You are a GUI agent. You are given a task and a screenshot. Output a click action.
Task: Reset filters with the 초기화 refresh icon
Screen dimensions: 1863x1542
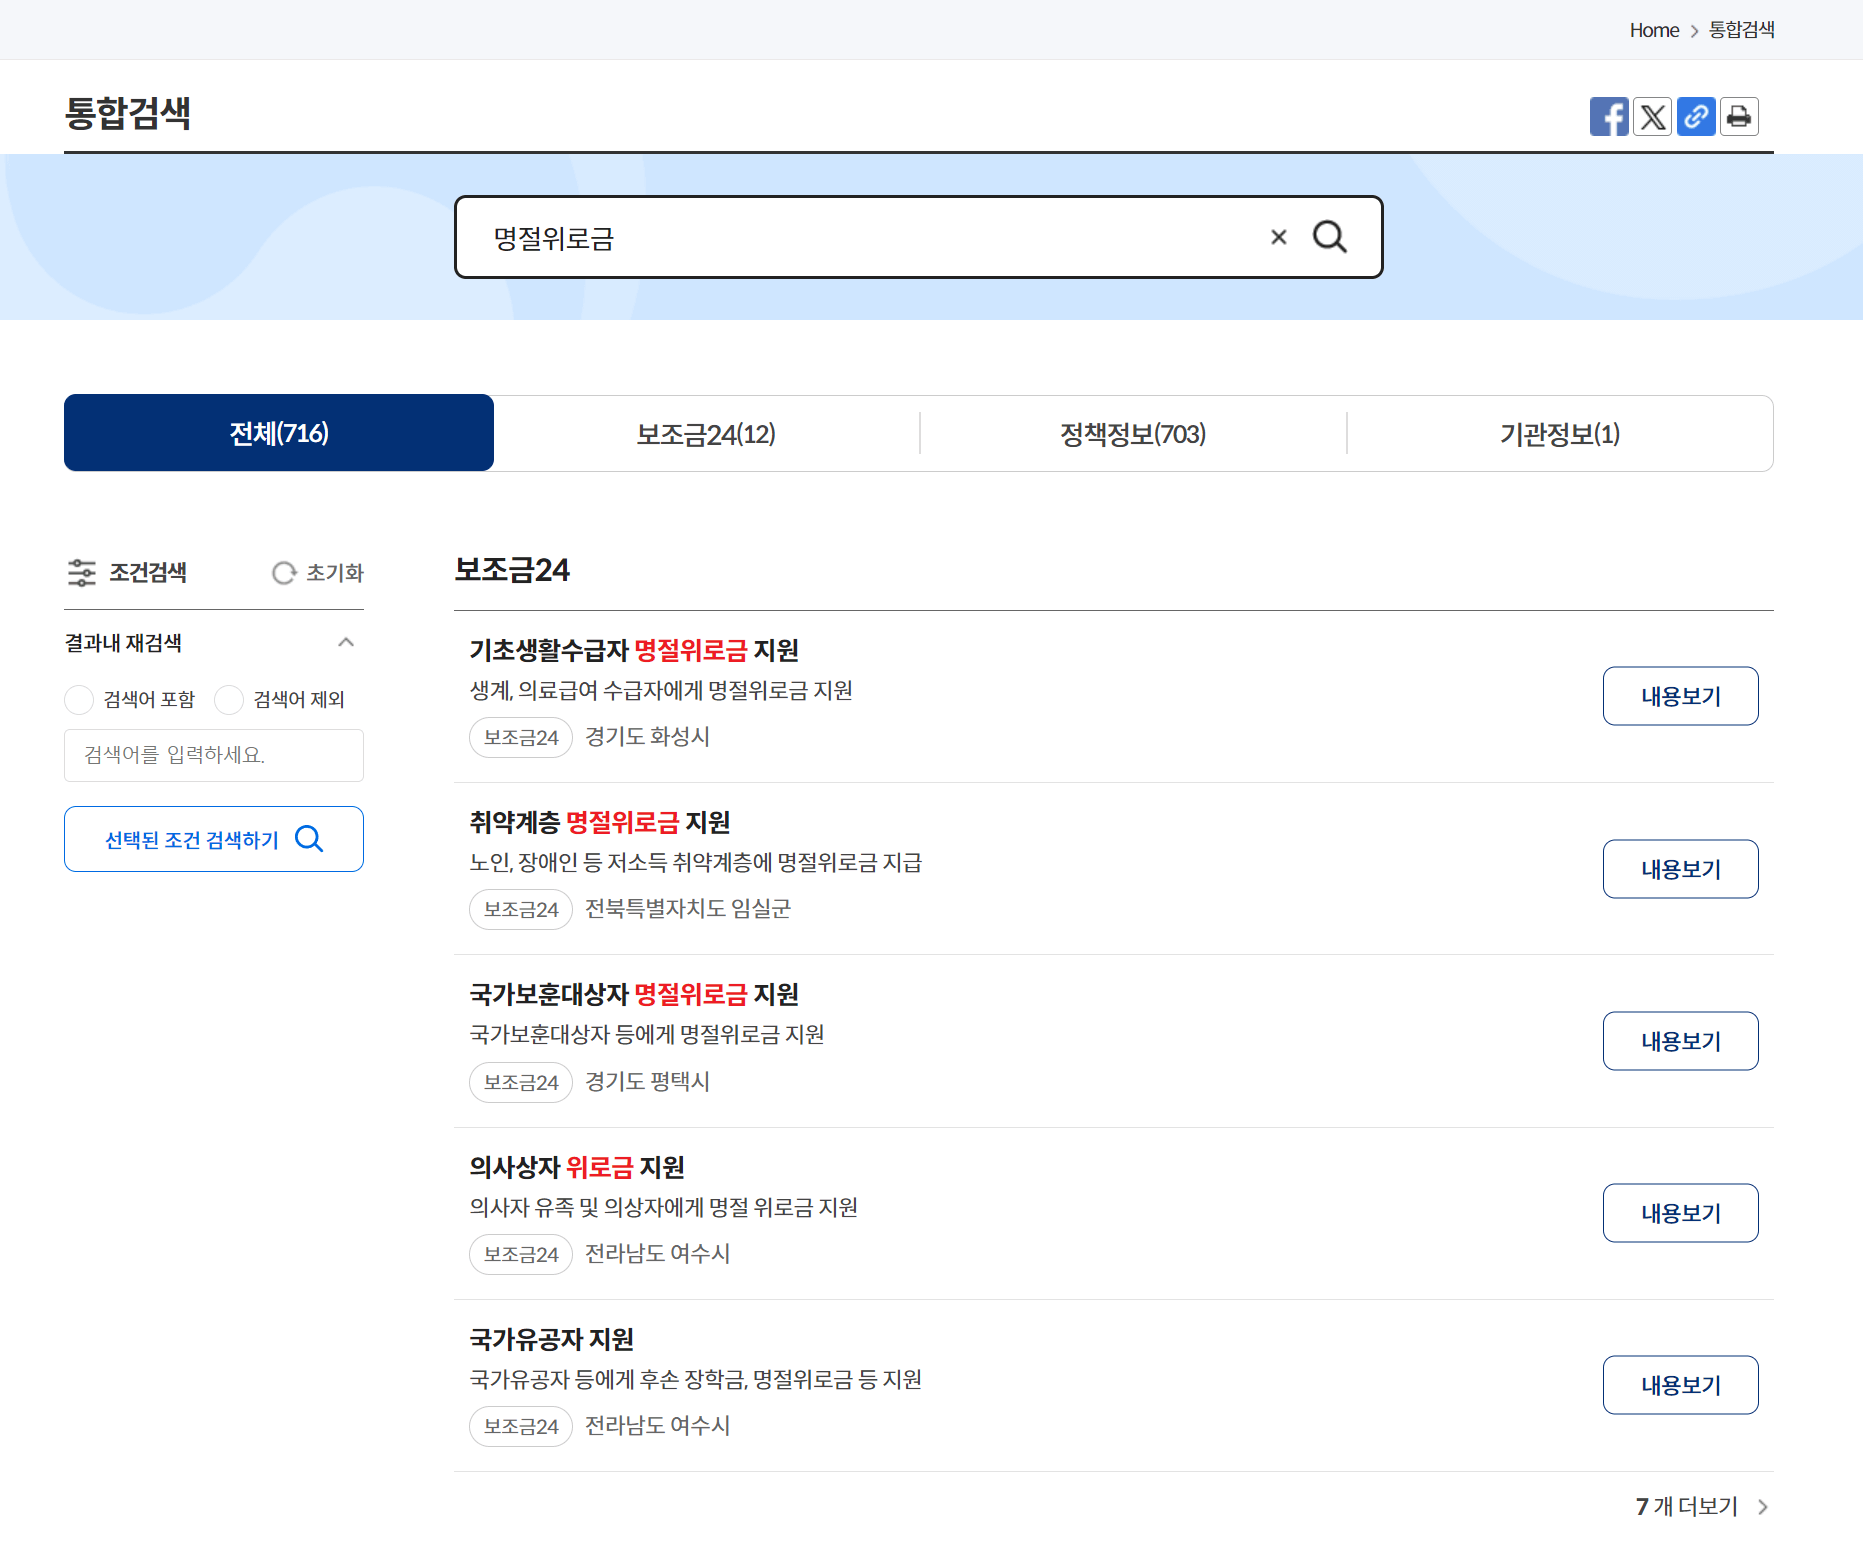tap(284, 572)
